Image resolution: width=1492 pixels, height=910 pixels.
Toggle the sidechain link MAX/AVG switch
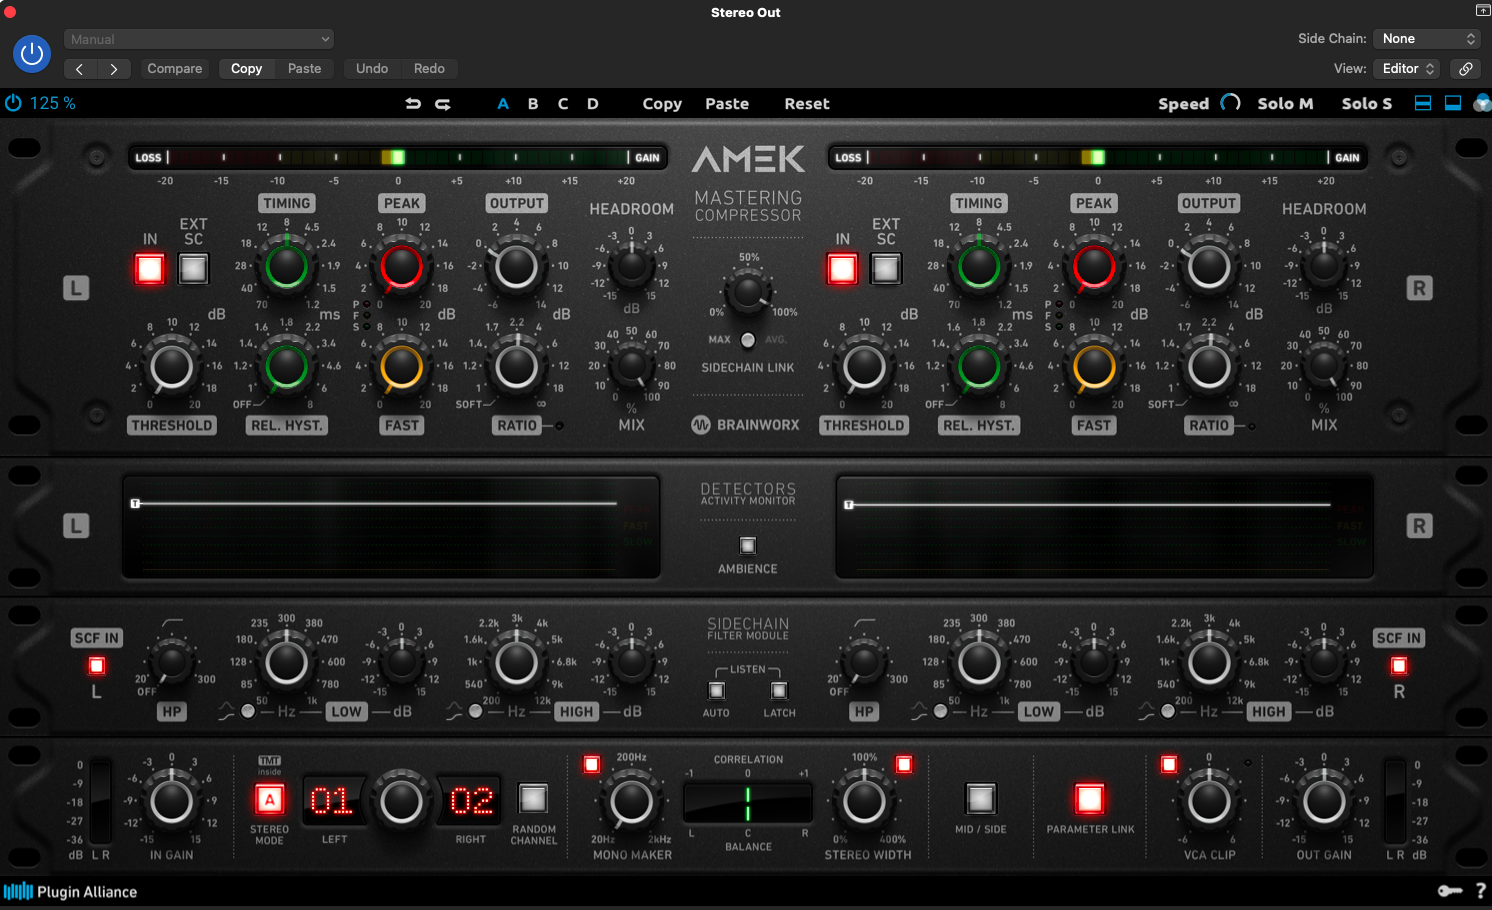pyautogui.click(x=748, y=340)
